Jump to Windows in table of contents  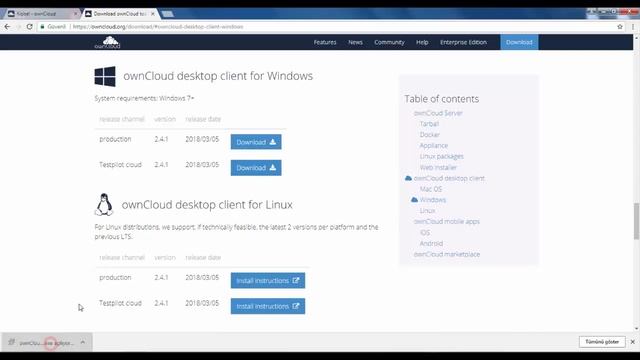(433, 200)
